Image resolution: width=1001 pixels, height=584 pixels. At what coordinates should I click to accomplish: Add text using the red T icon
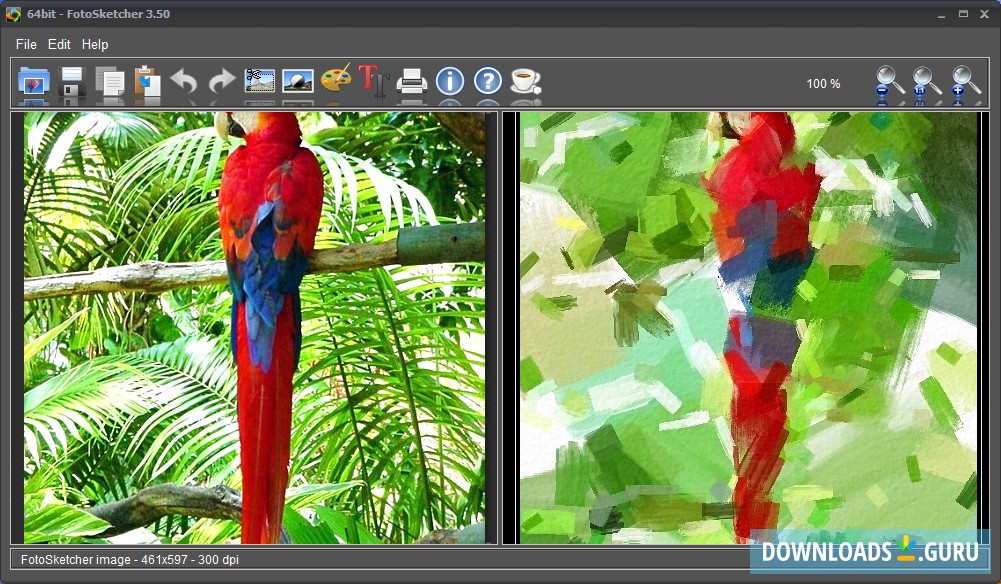(373, 81)
